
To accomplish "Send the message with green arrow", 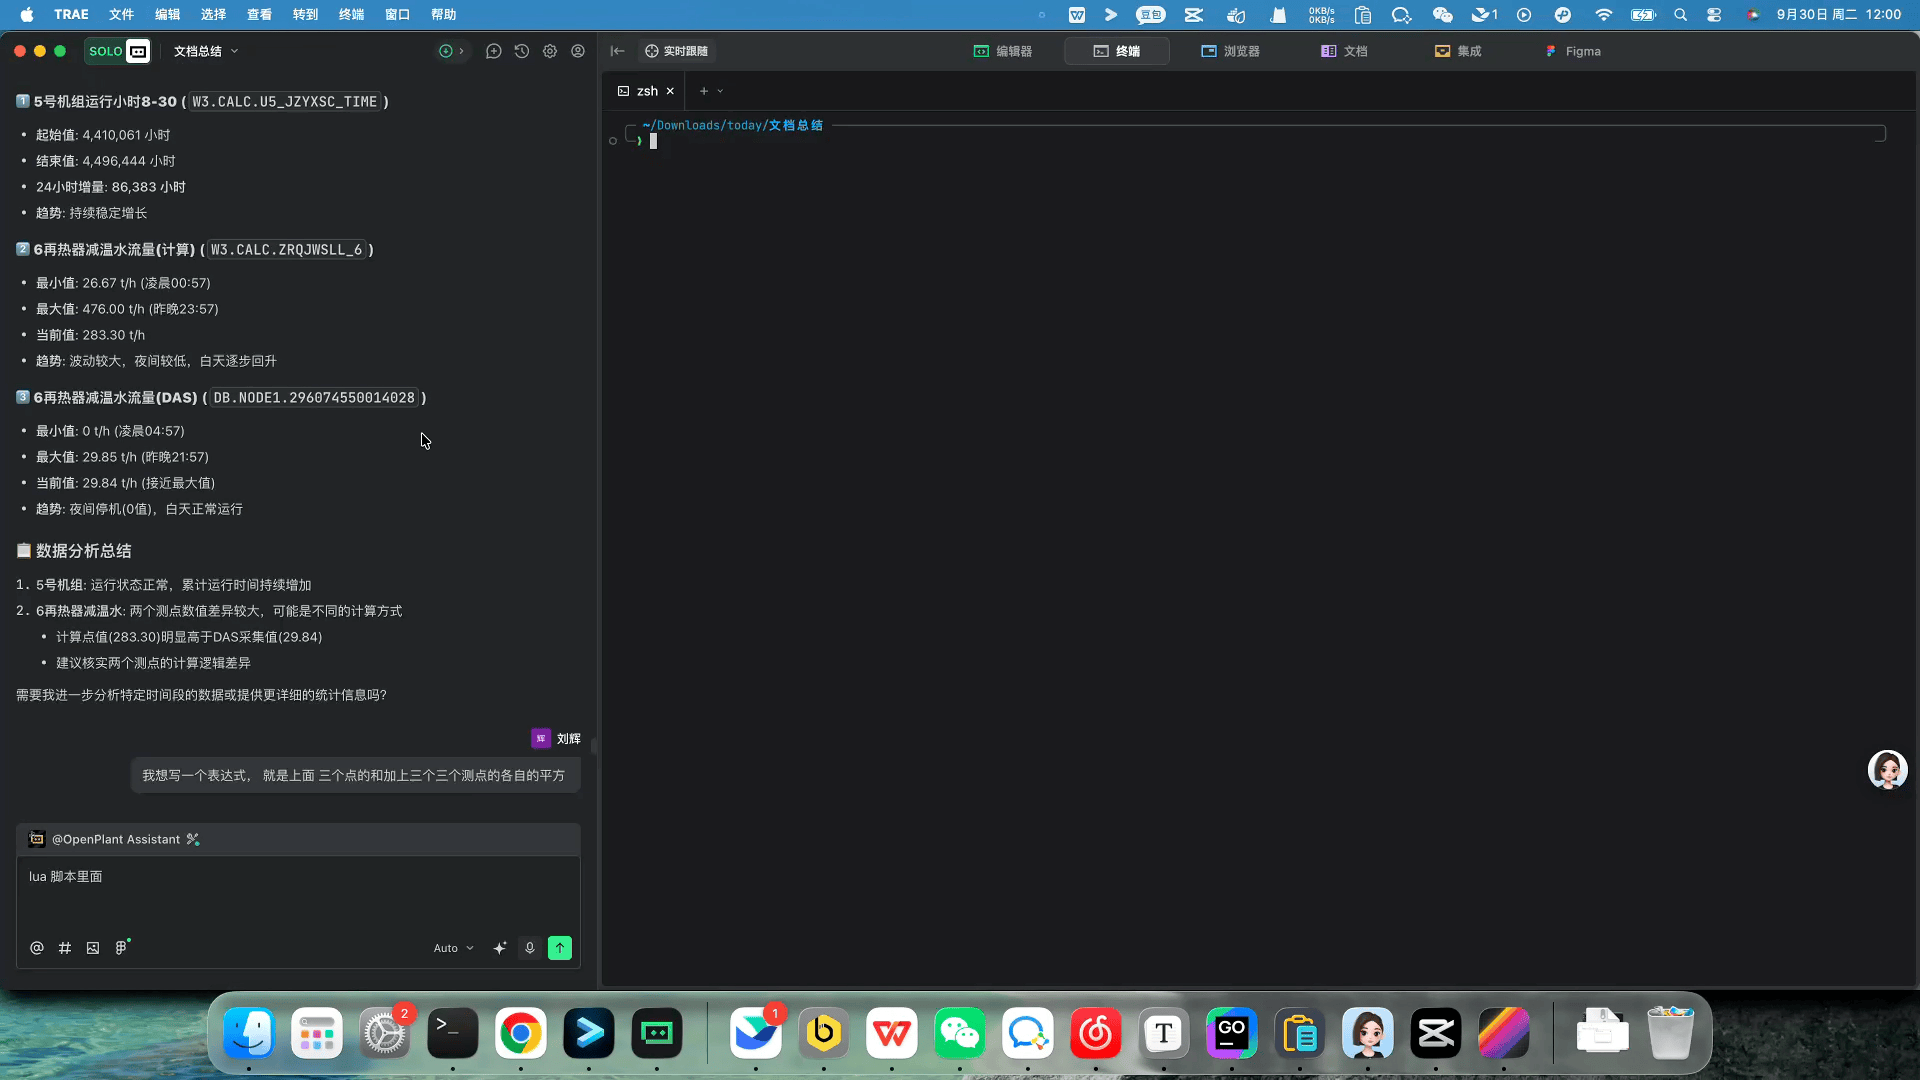I will click(560, 948).
